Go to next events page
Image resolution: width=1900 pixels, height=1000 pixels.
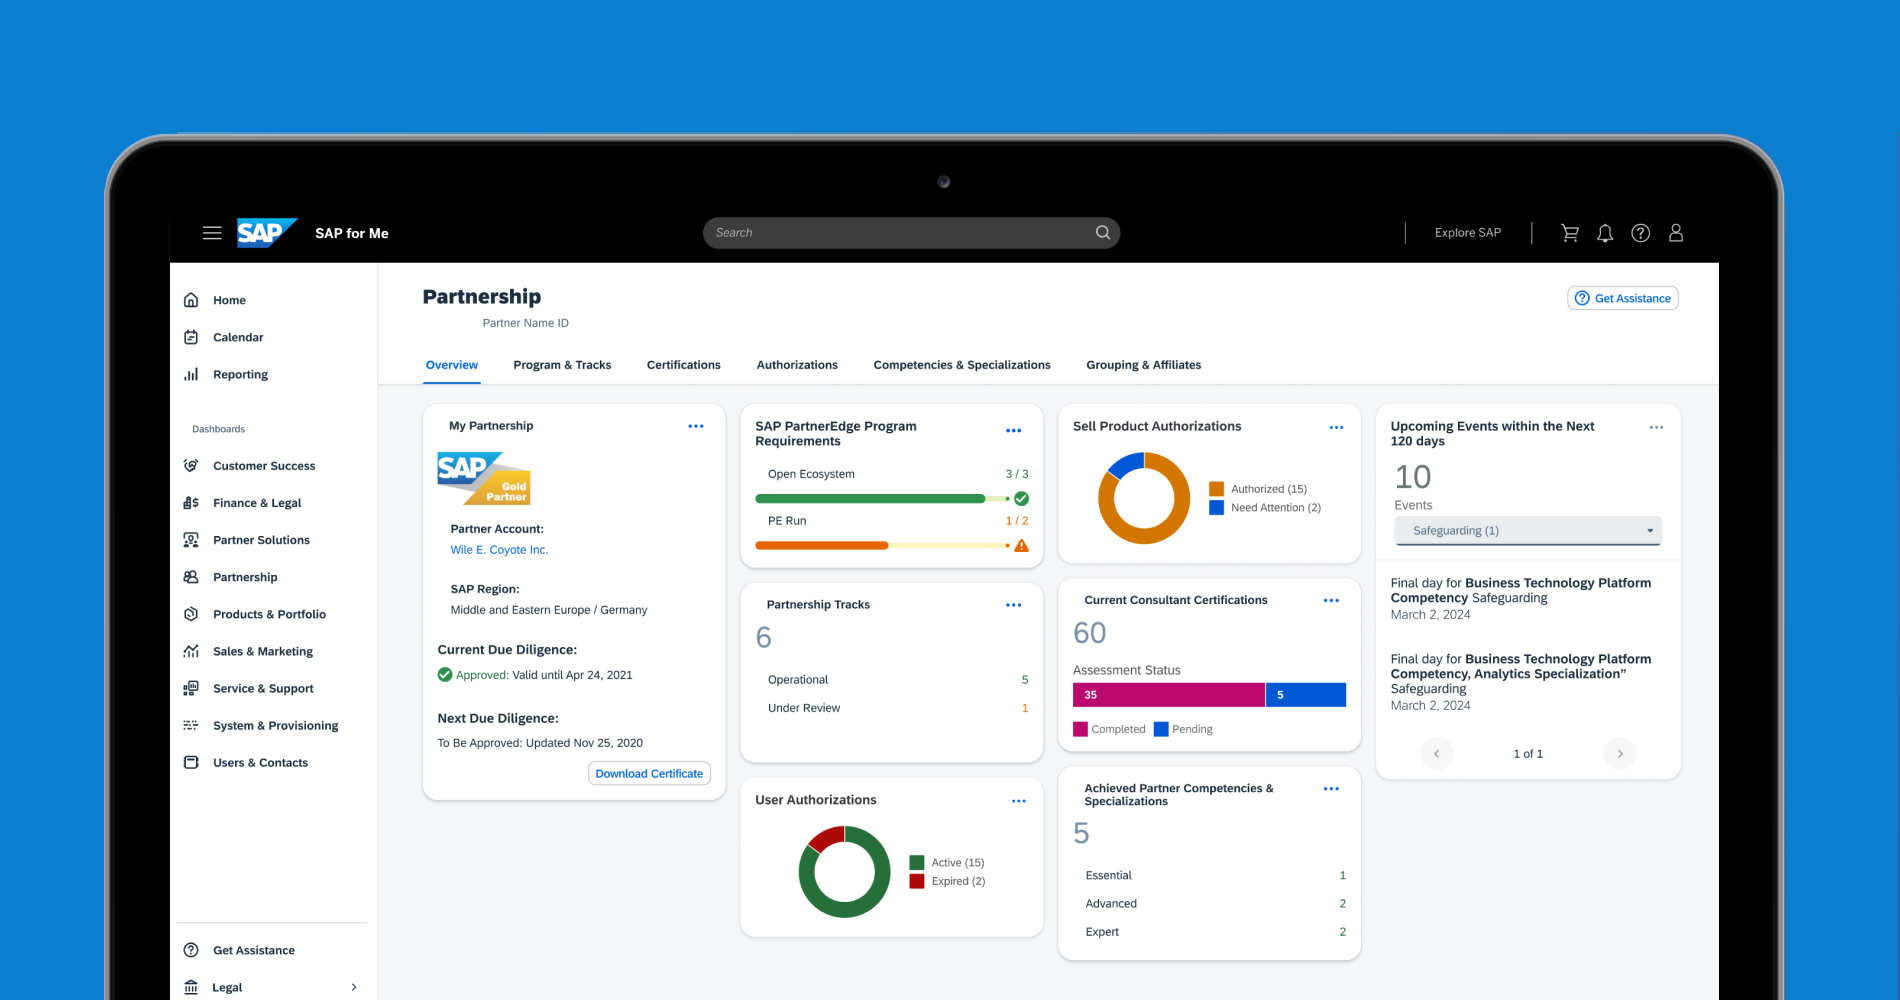[1620, 754]
